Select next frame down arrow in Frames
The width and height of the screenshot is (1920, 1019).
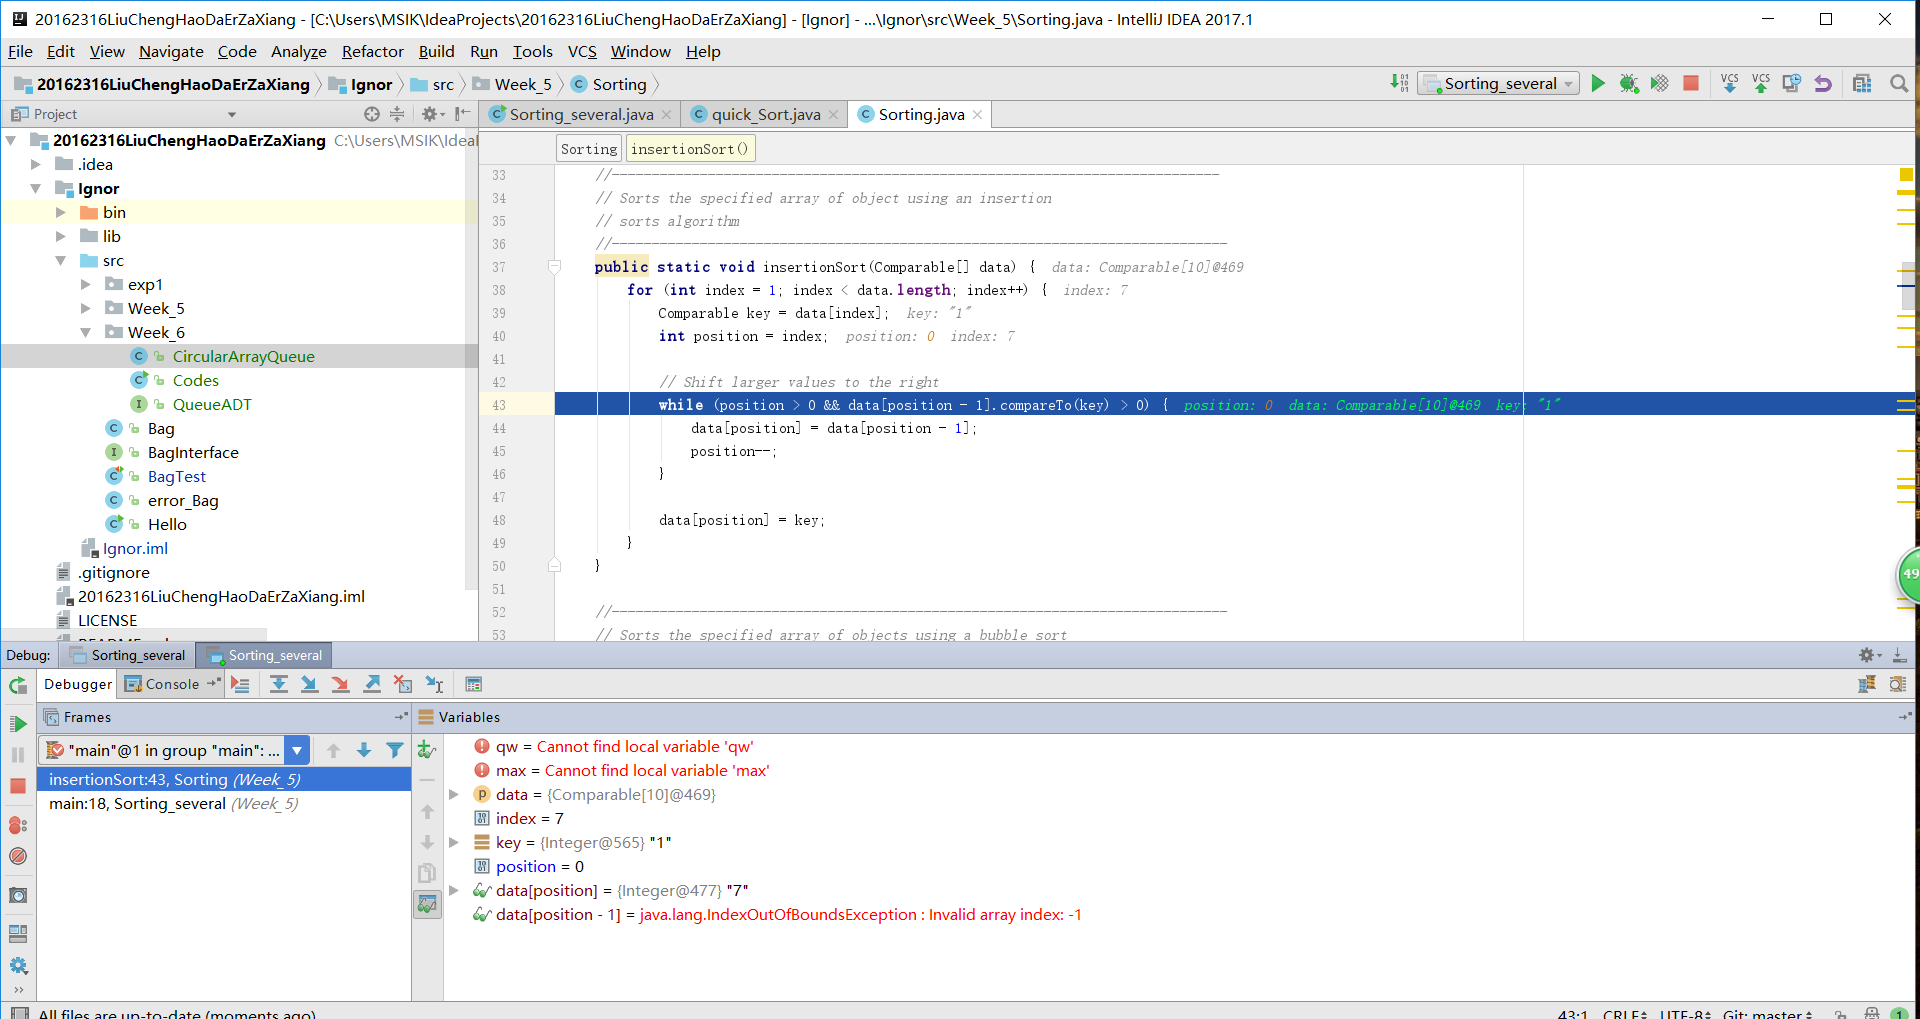click(x=364, y=750)
